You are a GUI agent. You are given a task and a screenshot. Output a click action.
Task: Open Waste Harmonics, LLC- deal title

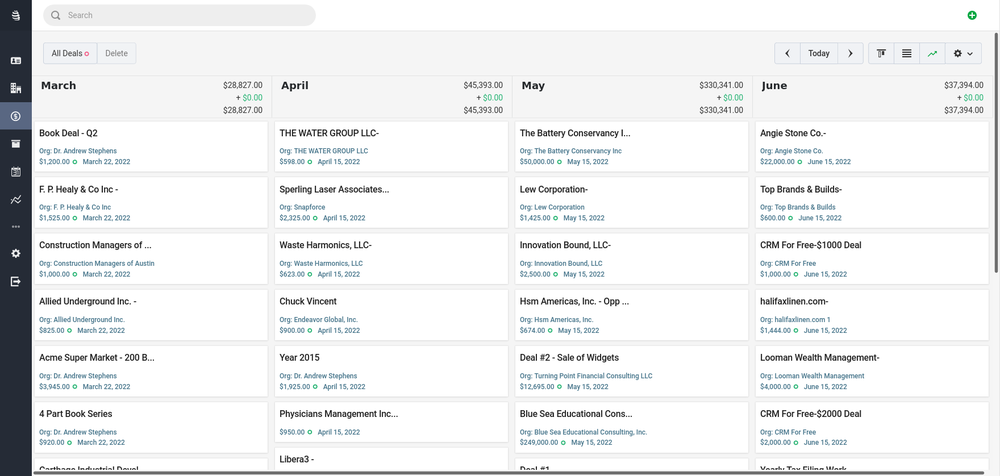(325, 245)
